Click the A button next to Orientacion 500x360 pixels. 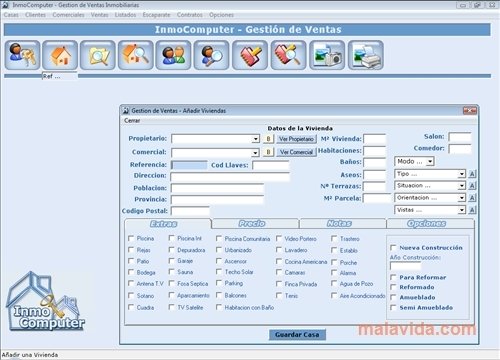coord(472,198)
